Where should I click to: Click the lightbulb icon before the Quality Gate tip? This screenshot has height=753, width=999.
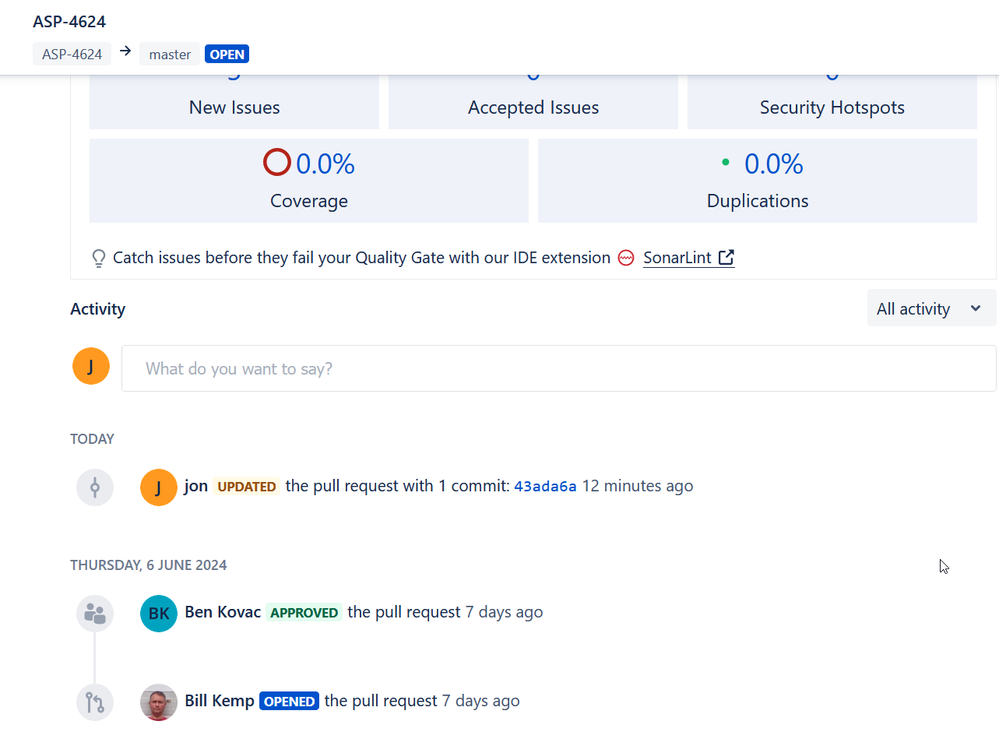[x=97, y=257]
